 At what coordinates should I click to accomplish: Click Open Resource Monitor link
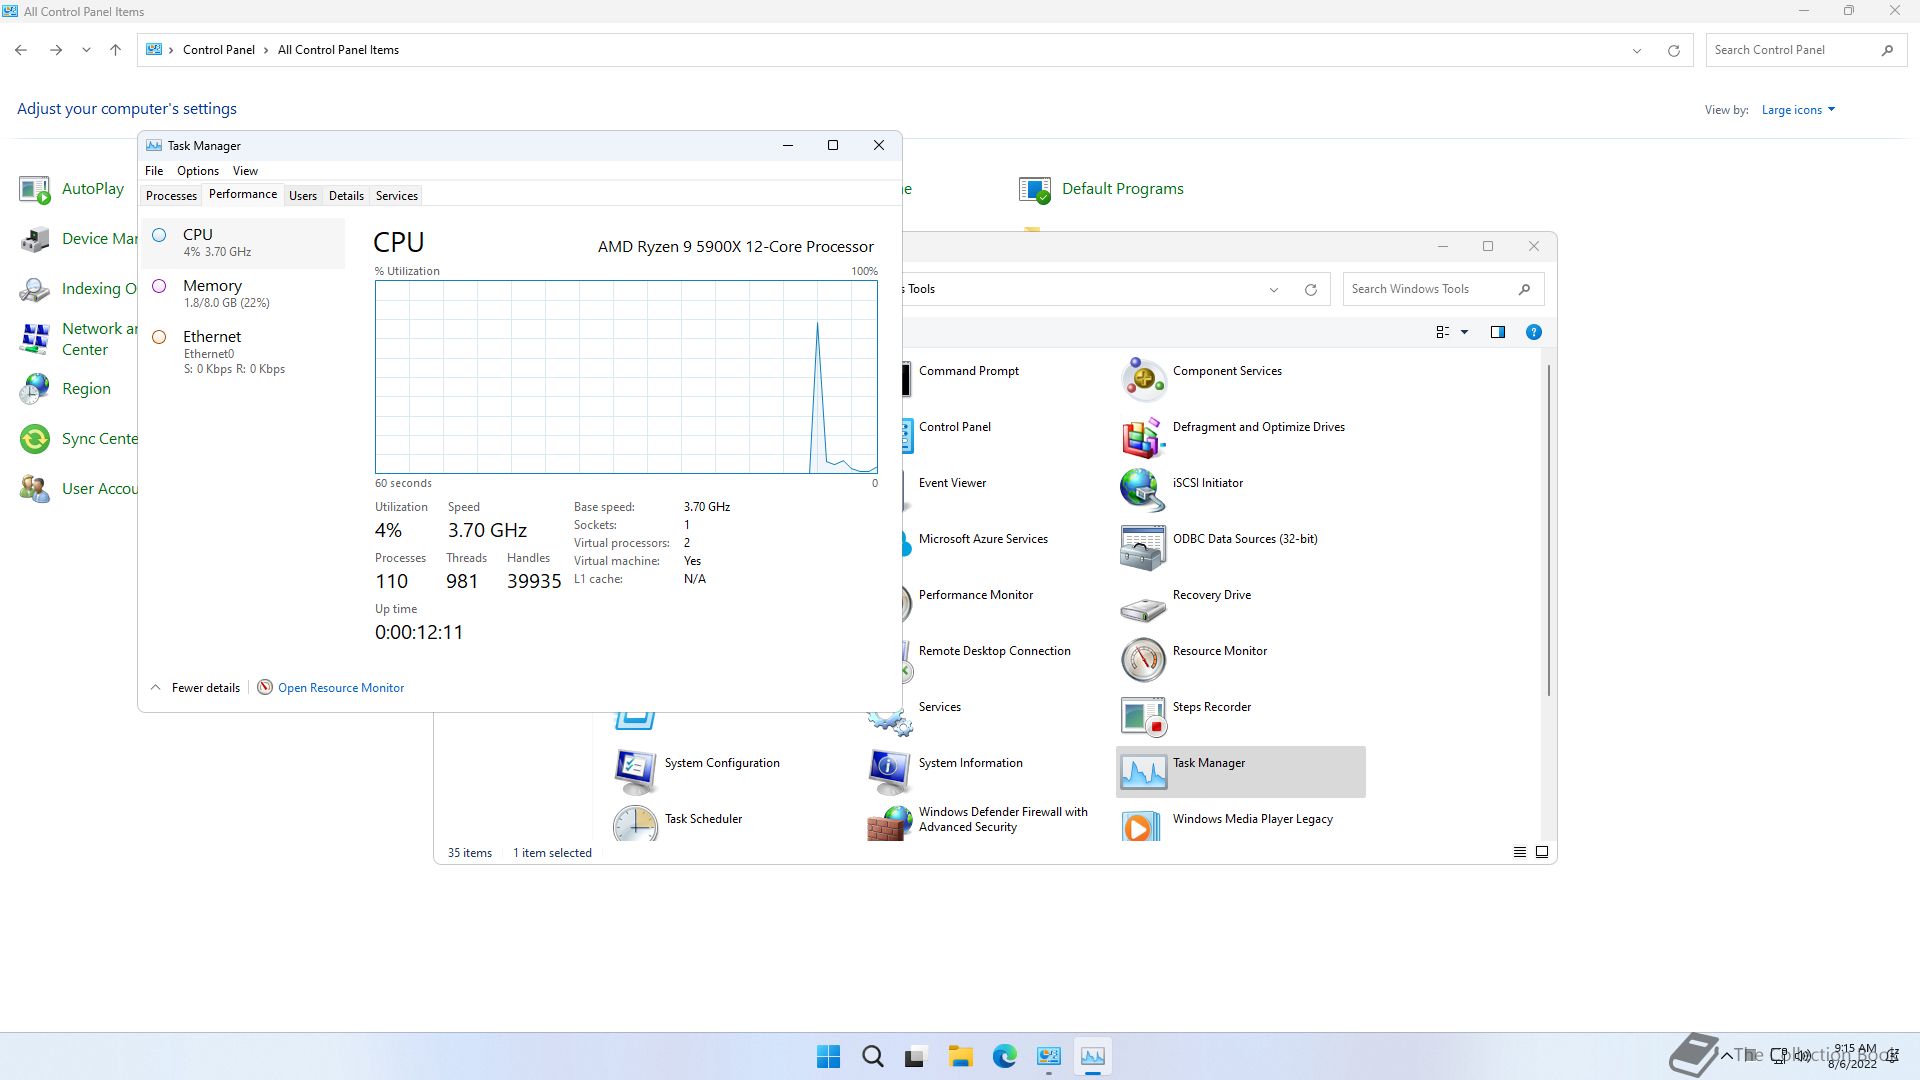pyautogui.click(x=340, y=688)
